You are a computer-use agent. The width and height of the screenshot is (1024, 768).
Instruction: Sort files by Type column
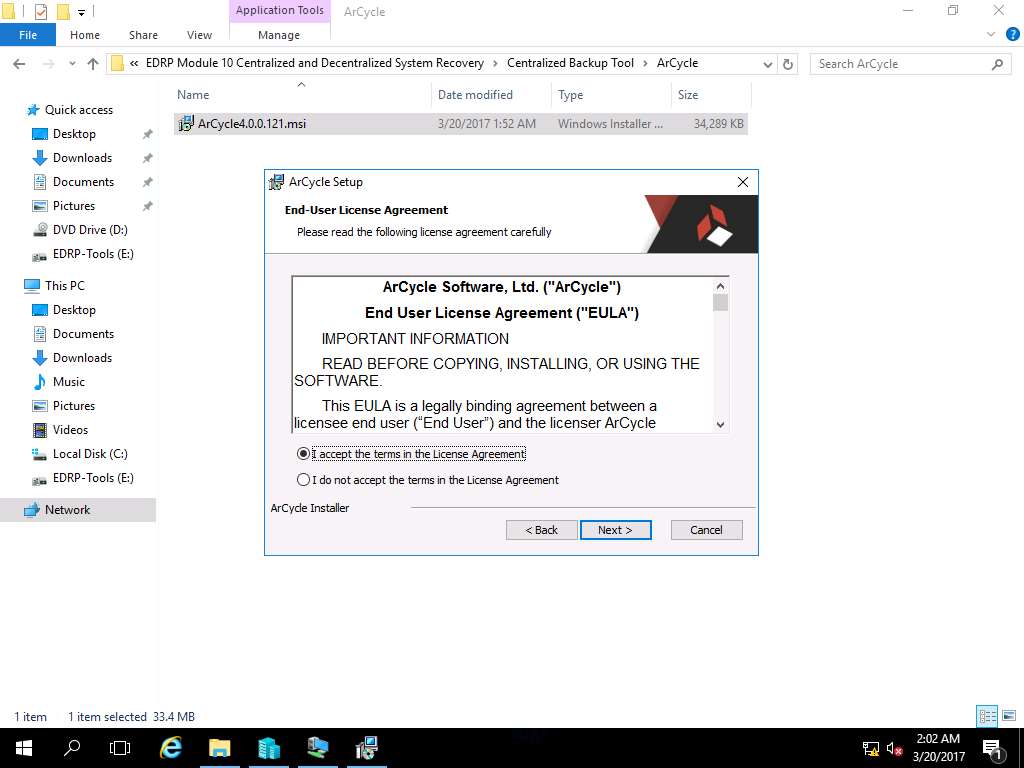point(570,95)
